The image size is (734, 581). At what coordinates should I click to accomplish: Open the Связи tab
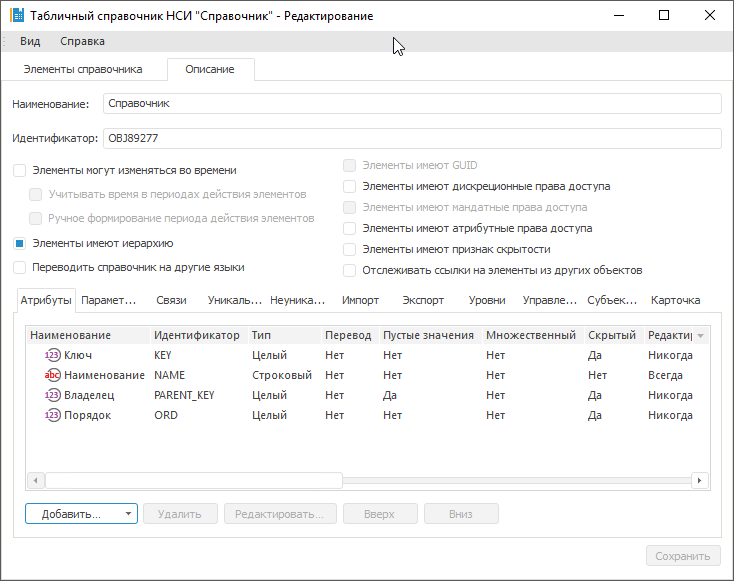coord(171,300)
